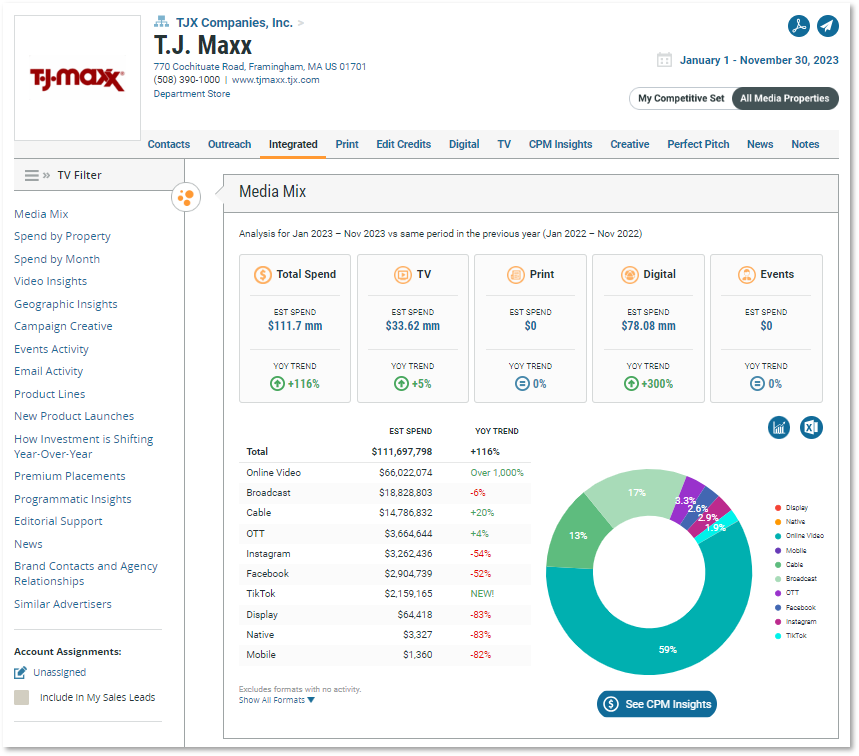Click the paper plane send icon
Screen dimensions: 859x756
pos(827,26)
